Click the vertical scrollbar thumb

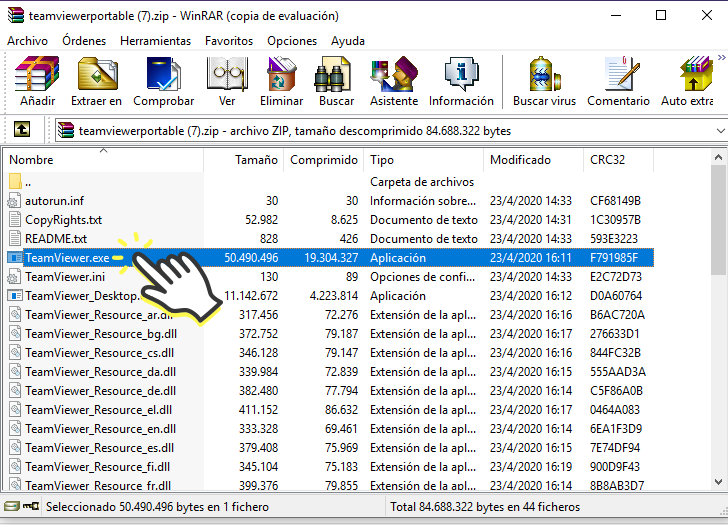point(718,220)
